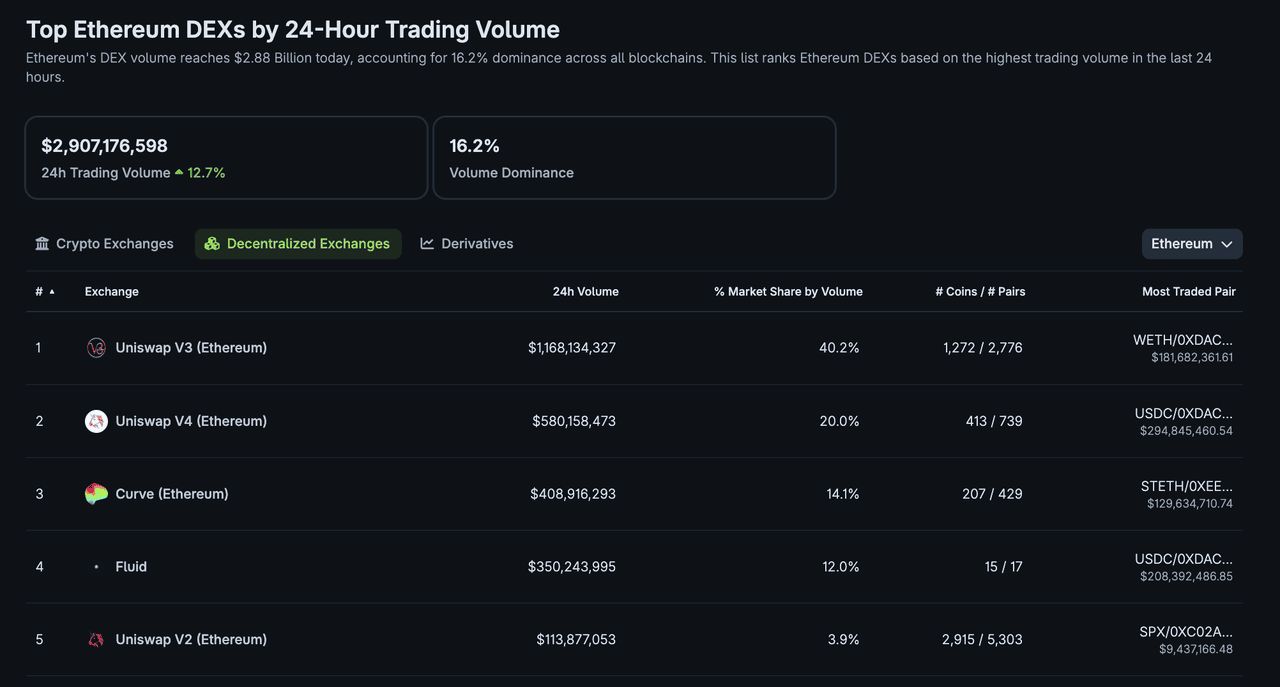
Task: Click the chart icon beside Derivatives
Action: point(427,244)
